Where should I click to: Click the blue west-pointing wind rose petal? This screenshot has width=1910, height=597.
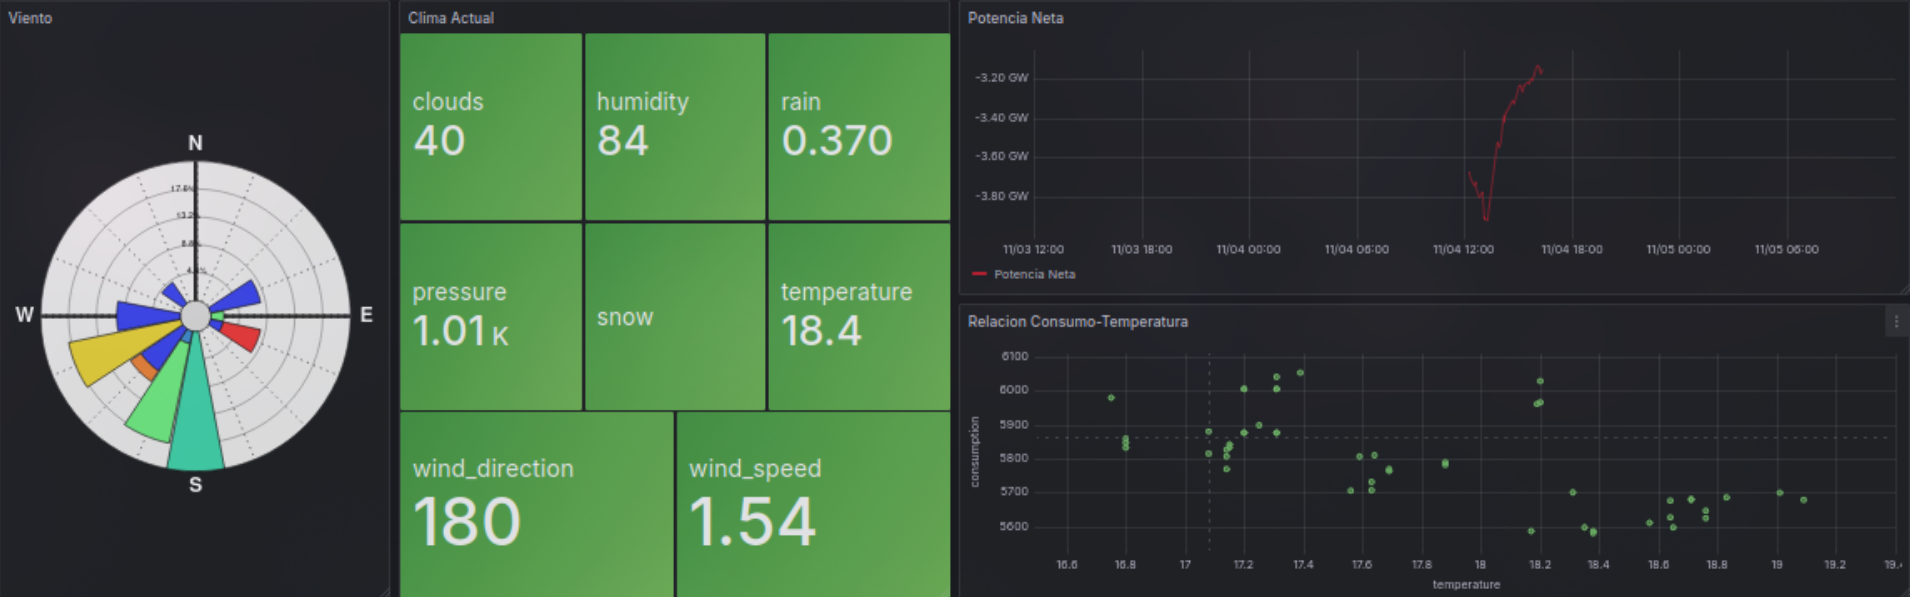pos(148,316)
